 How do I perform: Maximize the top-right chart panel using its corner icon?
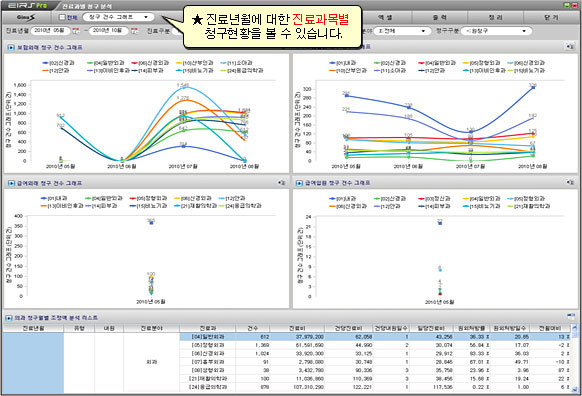570,47
